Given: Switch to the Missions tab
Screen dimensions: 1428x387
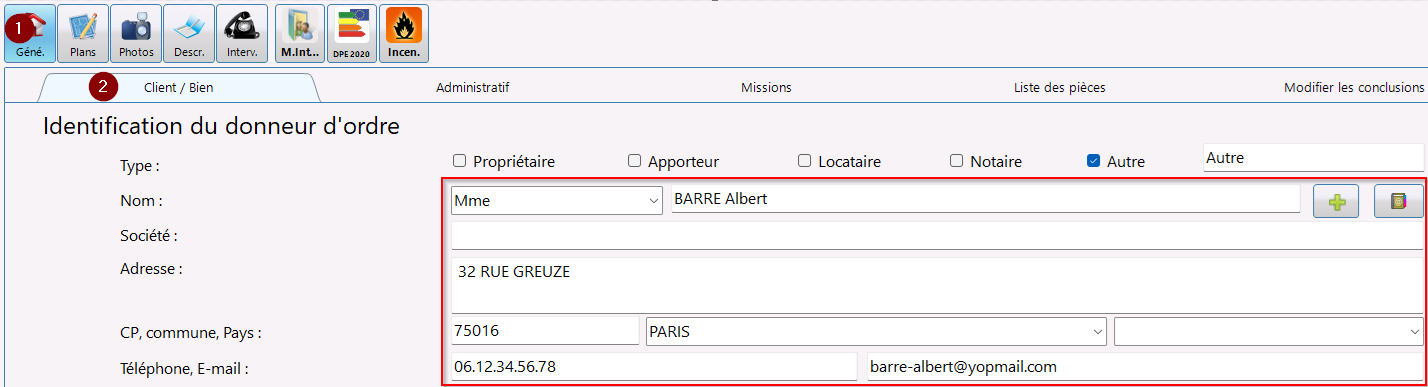Looking at the screenshot, I should (766, 88).
